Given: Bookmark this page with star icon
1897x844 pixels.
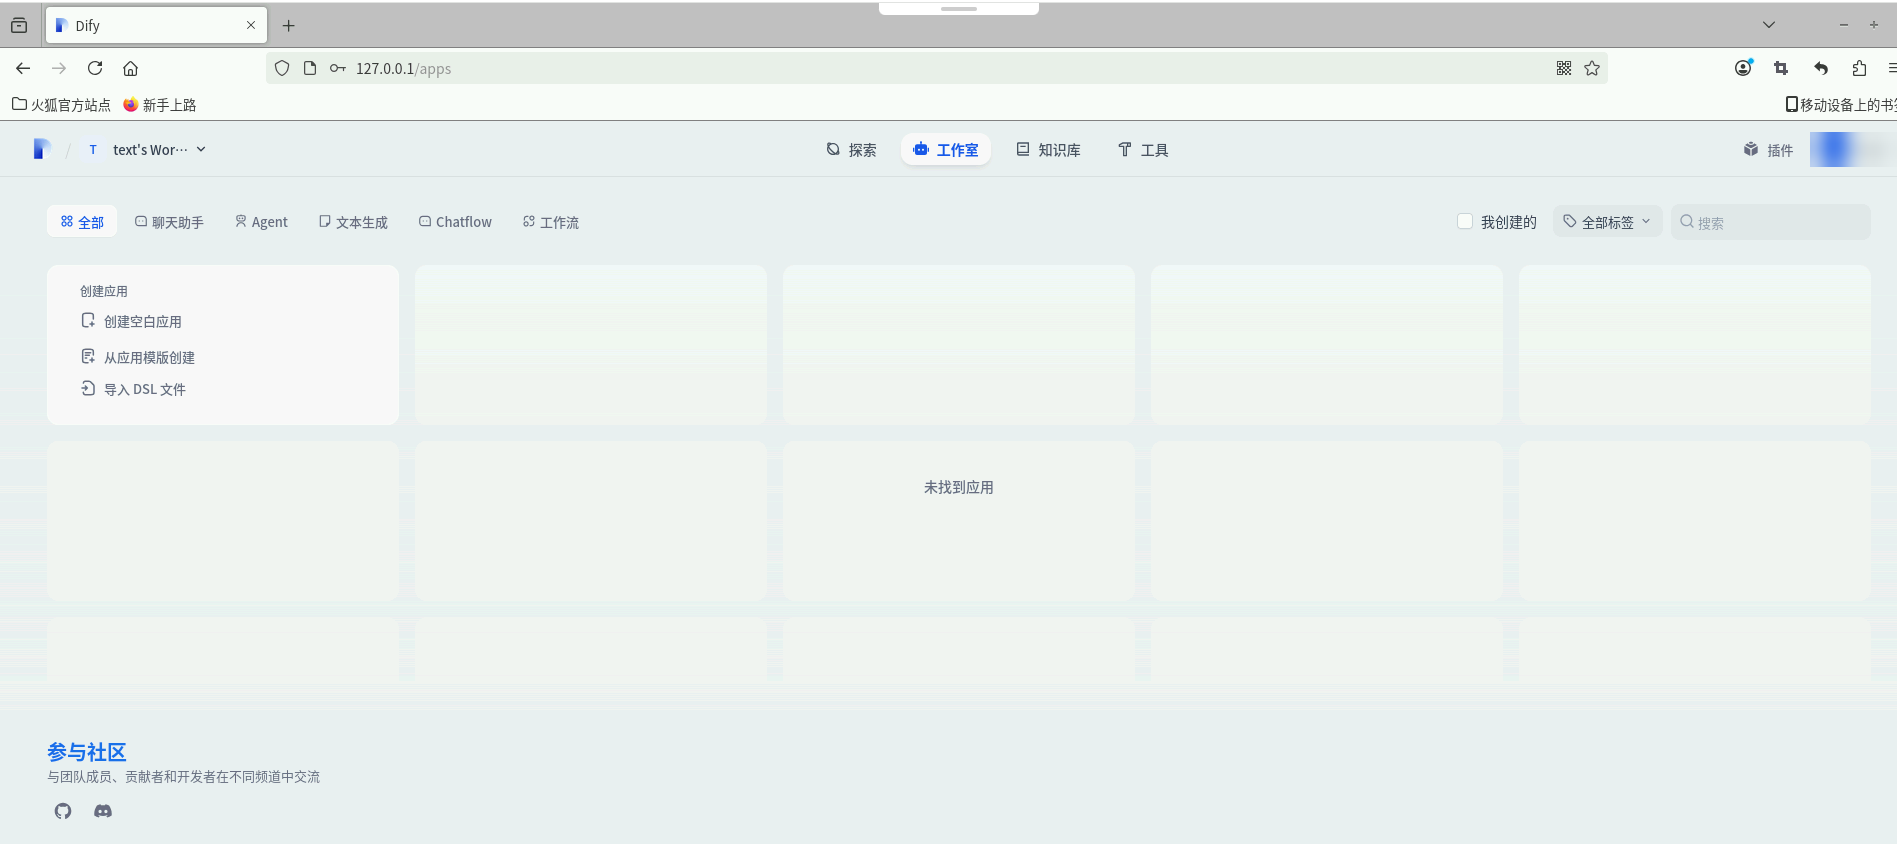Looking at the screenshot, I should click(x=1592, y=68).
